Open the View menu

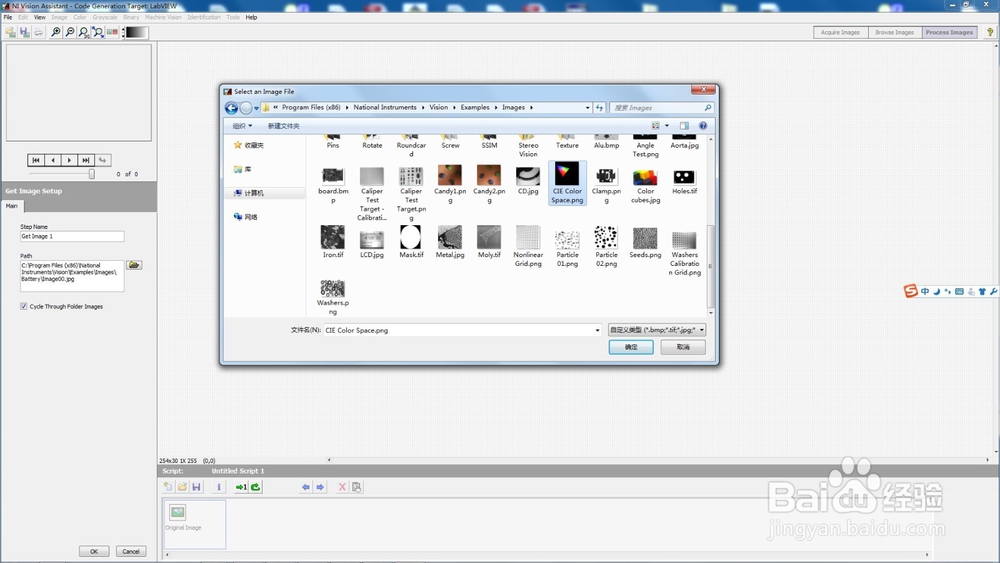40,17
